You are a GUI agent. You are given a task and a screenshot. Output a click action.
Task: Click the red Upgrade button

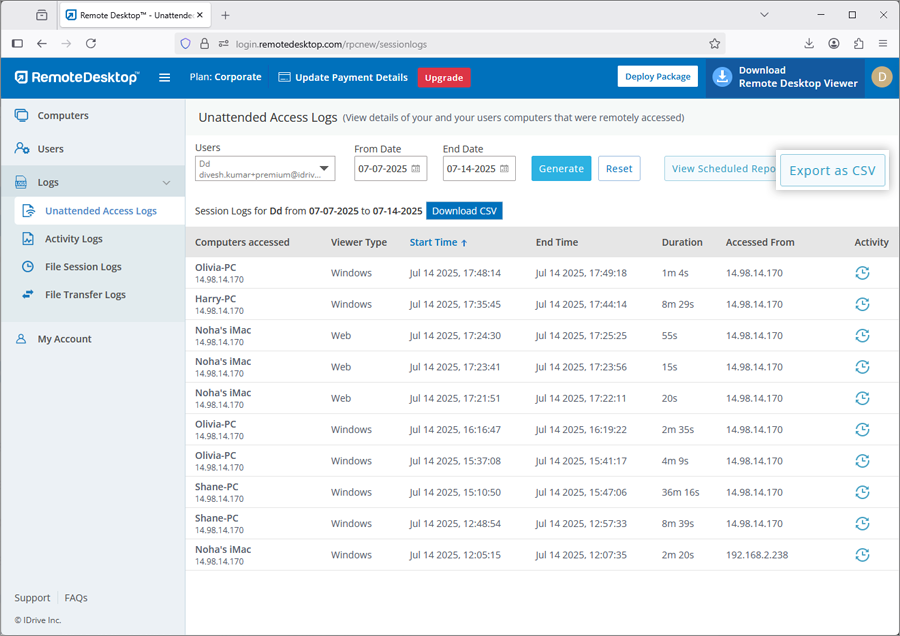[444, 78]
